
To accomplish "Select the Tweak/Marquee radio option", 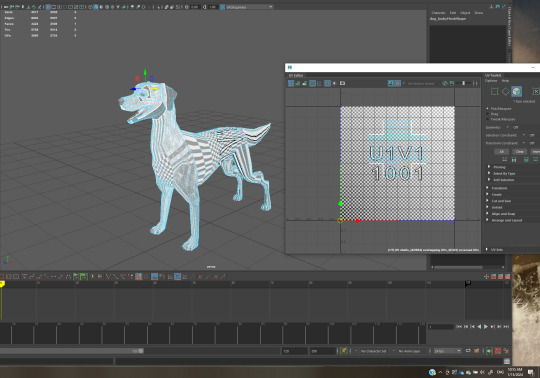I will 488,119.
